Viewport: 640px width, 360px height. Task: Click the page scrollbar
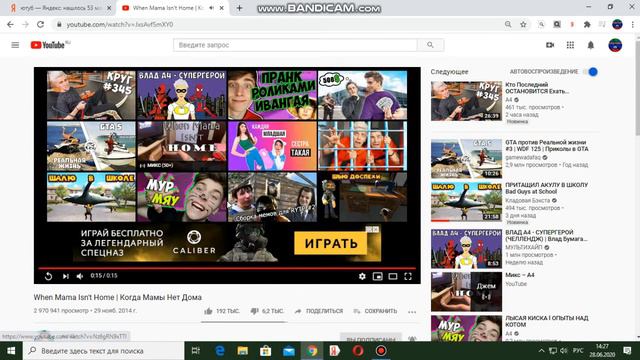pyautogui.click(x=638, y=88)
